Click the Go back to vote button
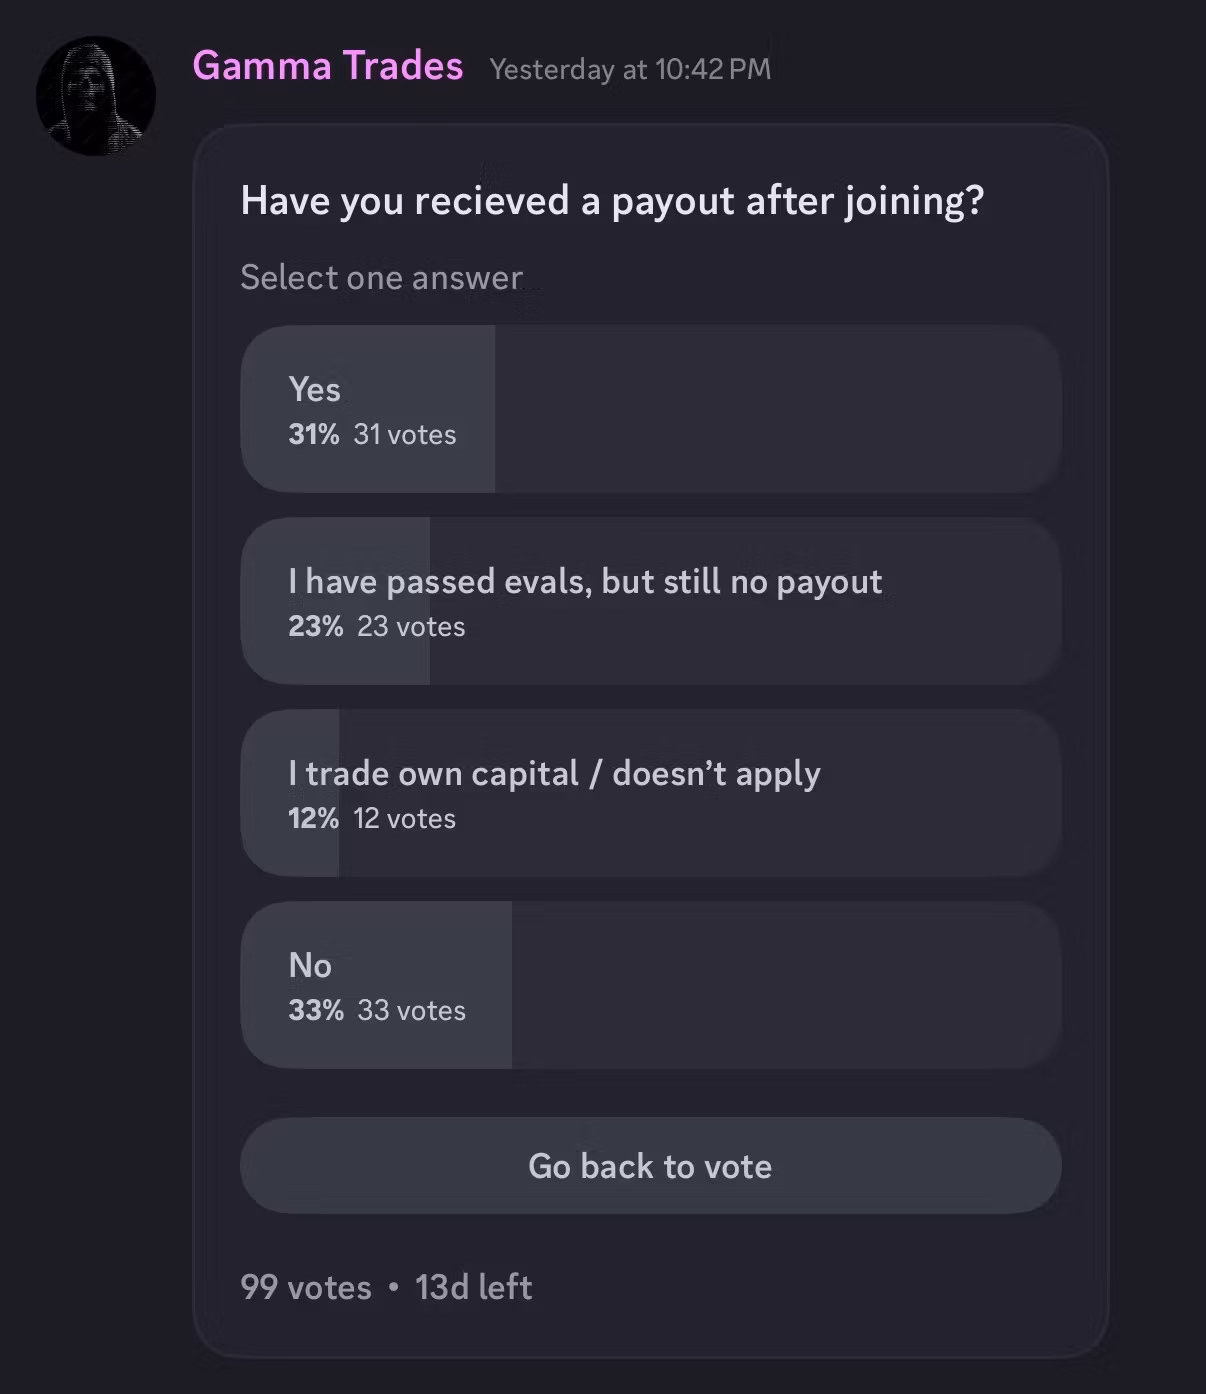This screenshot has height=1394, width=1206. tap(651, 1166)
